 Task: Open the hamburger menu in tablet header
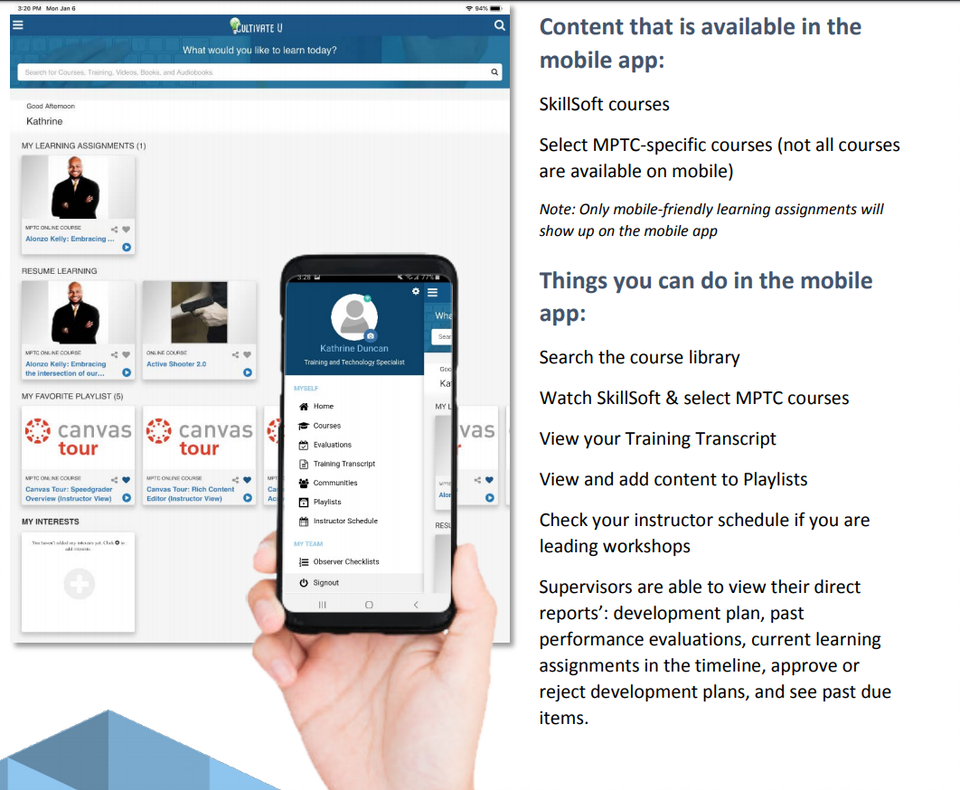[18, 25]
